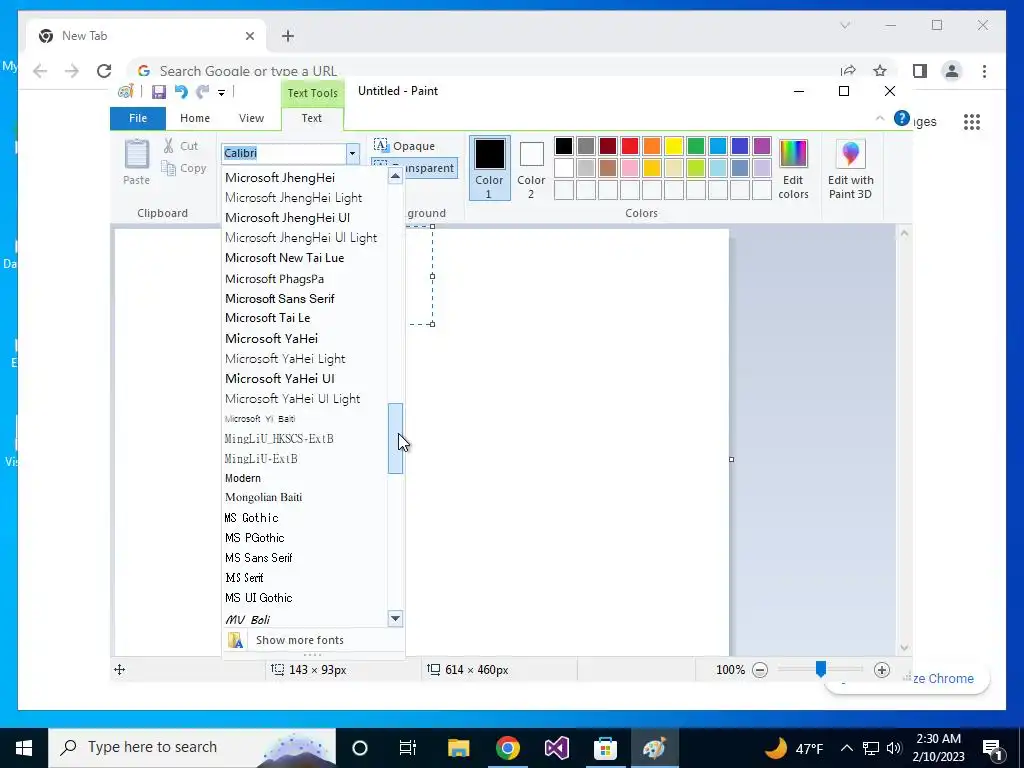Click the Text Tools contextual tab header

[x=313, y=93]
